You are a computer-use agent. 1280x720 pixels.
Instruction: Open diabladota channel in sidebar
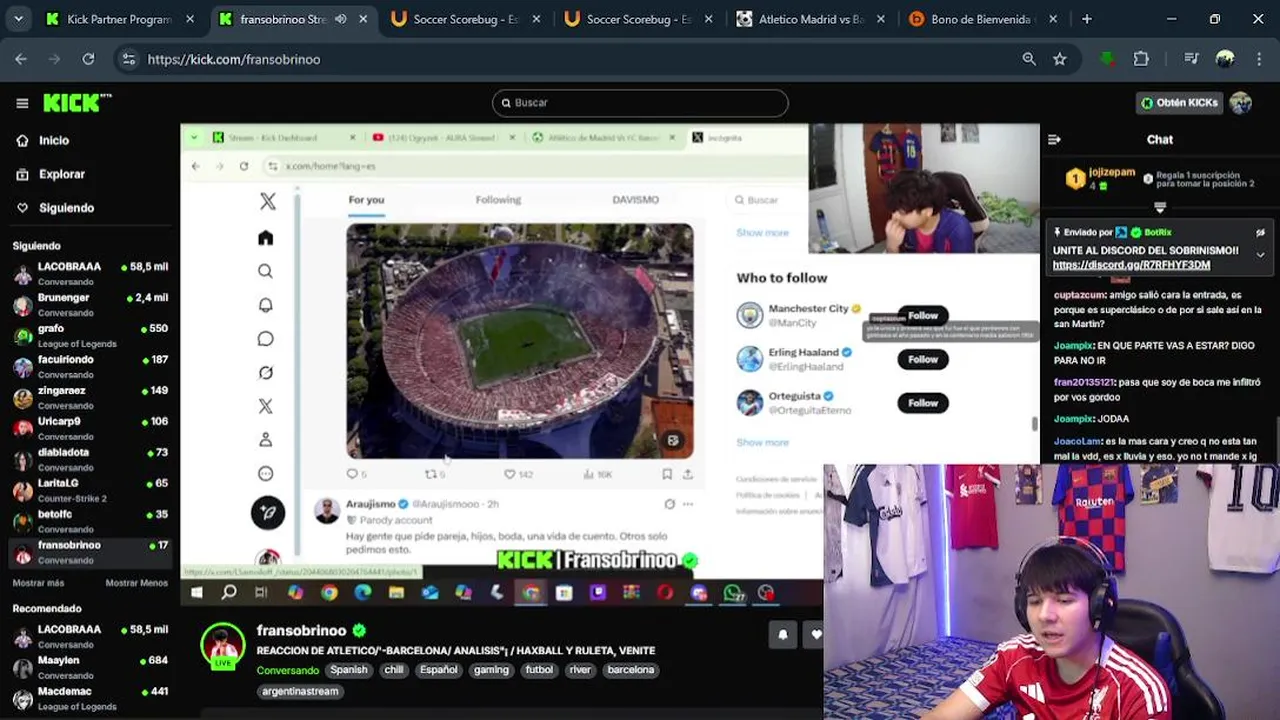[90, 459]
